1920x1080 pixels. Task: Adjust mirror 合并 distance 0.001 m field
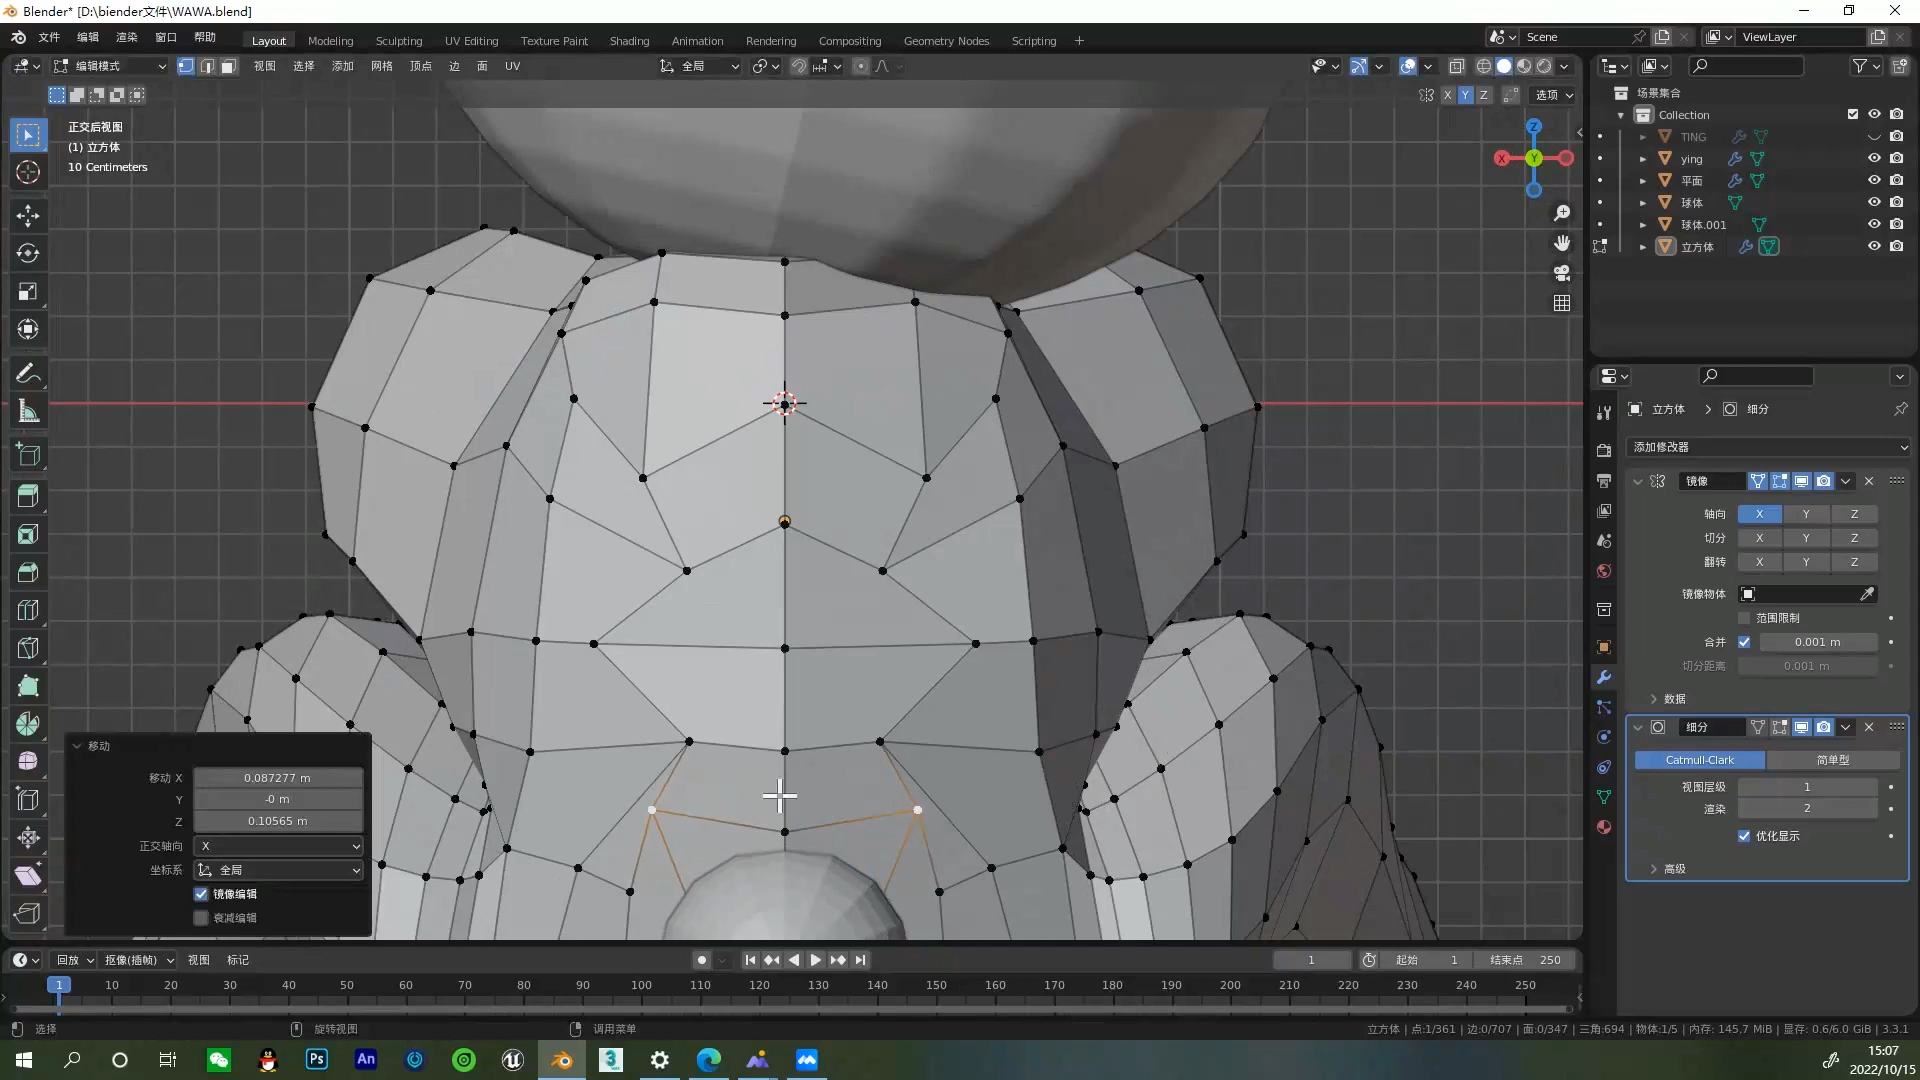tap(1818, 642)
